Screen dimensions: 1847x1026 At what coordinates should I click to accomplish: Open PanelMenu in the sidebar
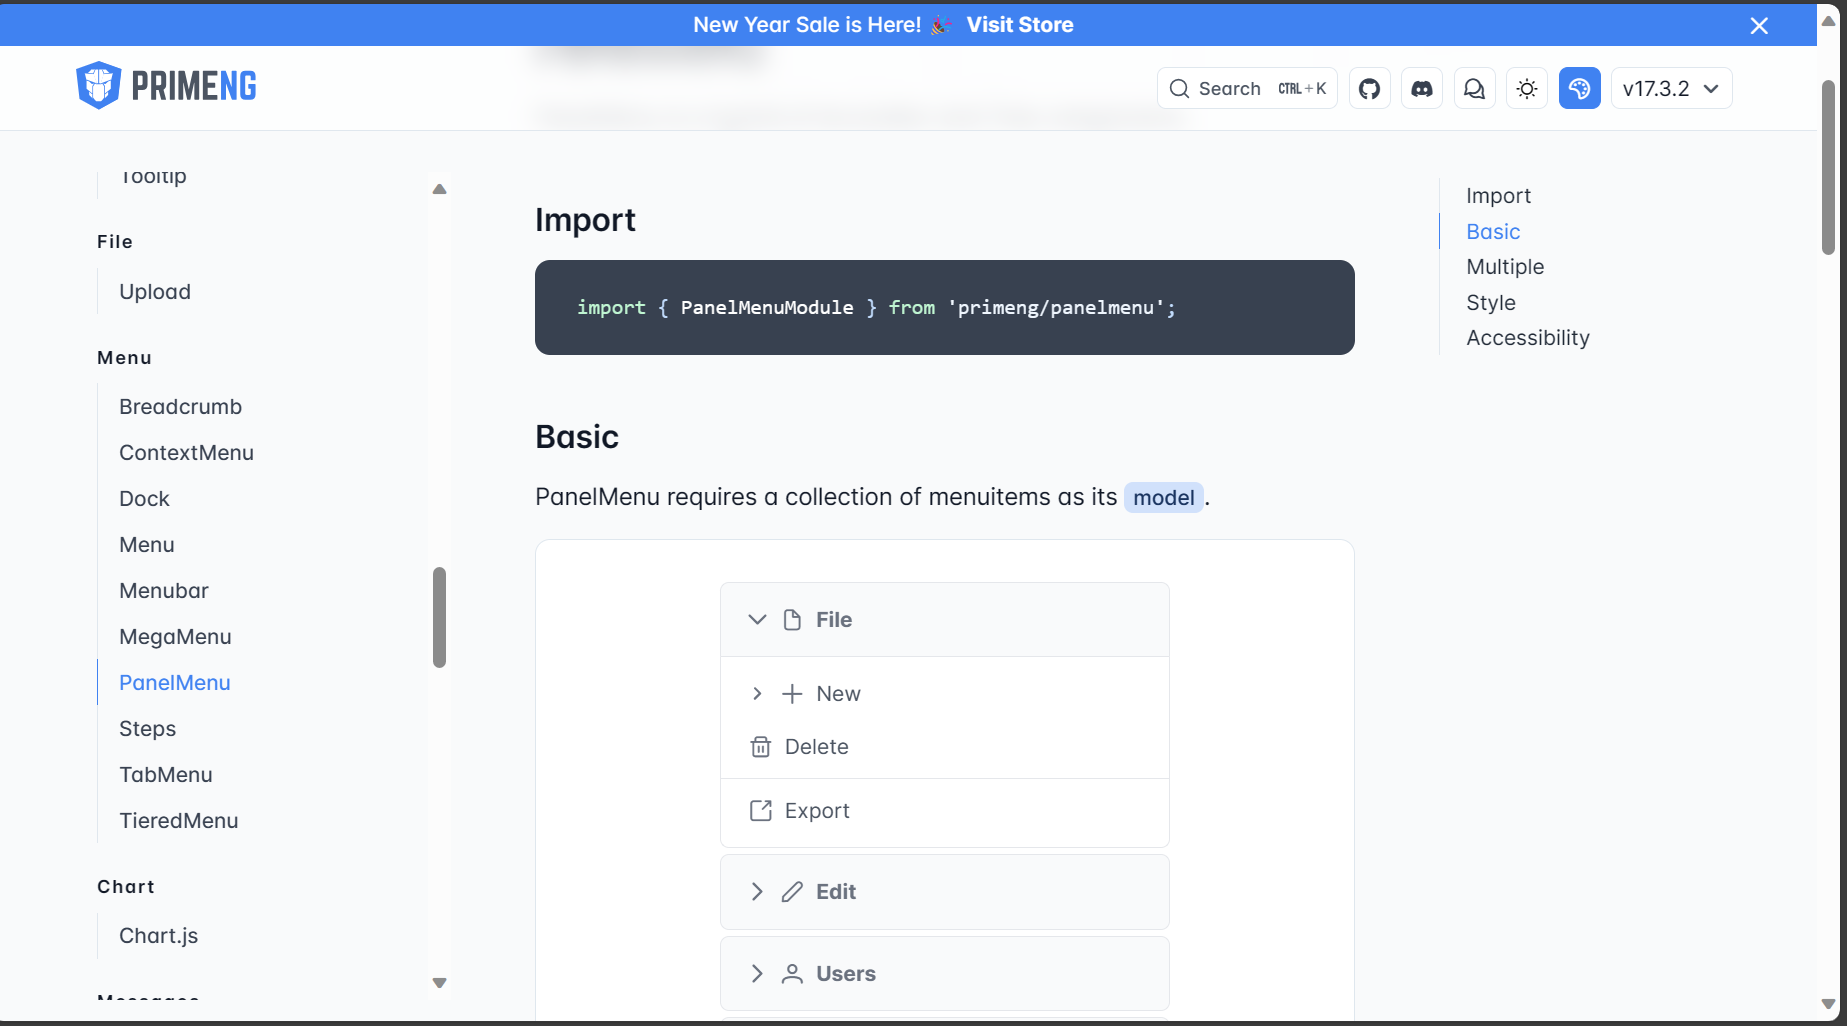[x=175, y=683]
